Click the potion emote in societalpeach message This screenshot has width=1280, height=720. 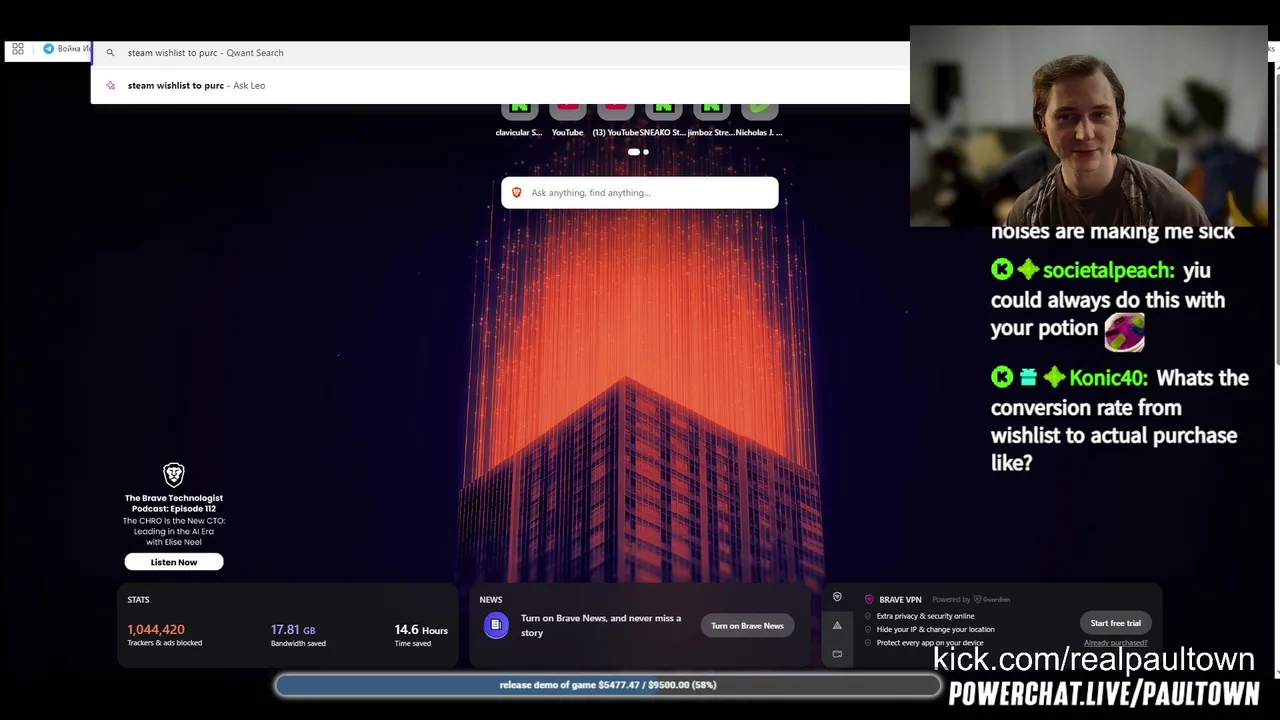pyautogui.click(x=1124, y=331)
